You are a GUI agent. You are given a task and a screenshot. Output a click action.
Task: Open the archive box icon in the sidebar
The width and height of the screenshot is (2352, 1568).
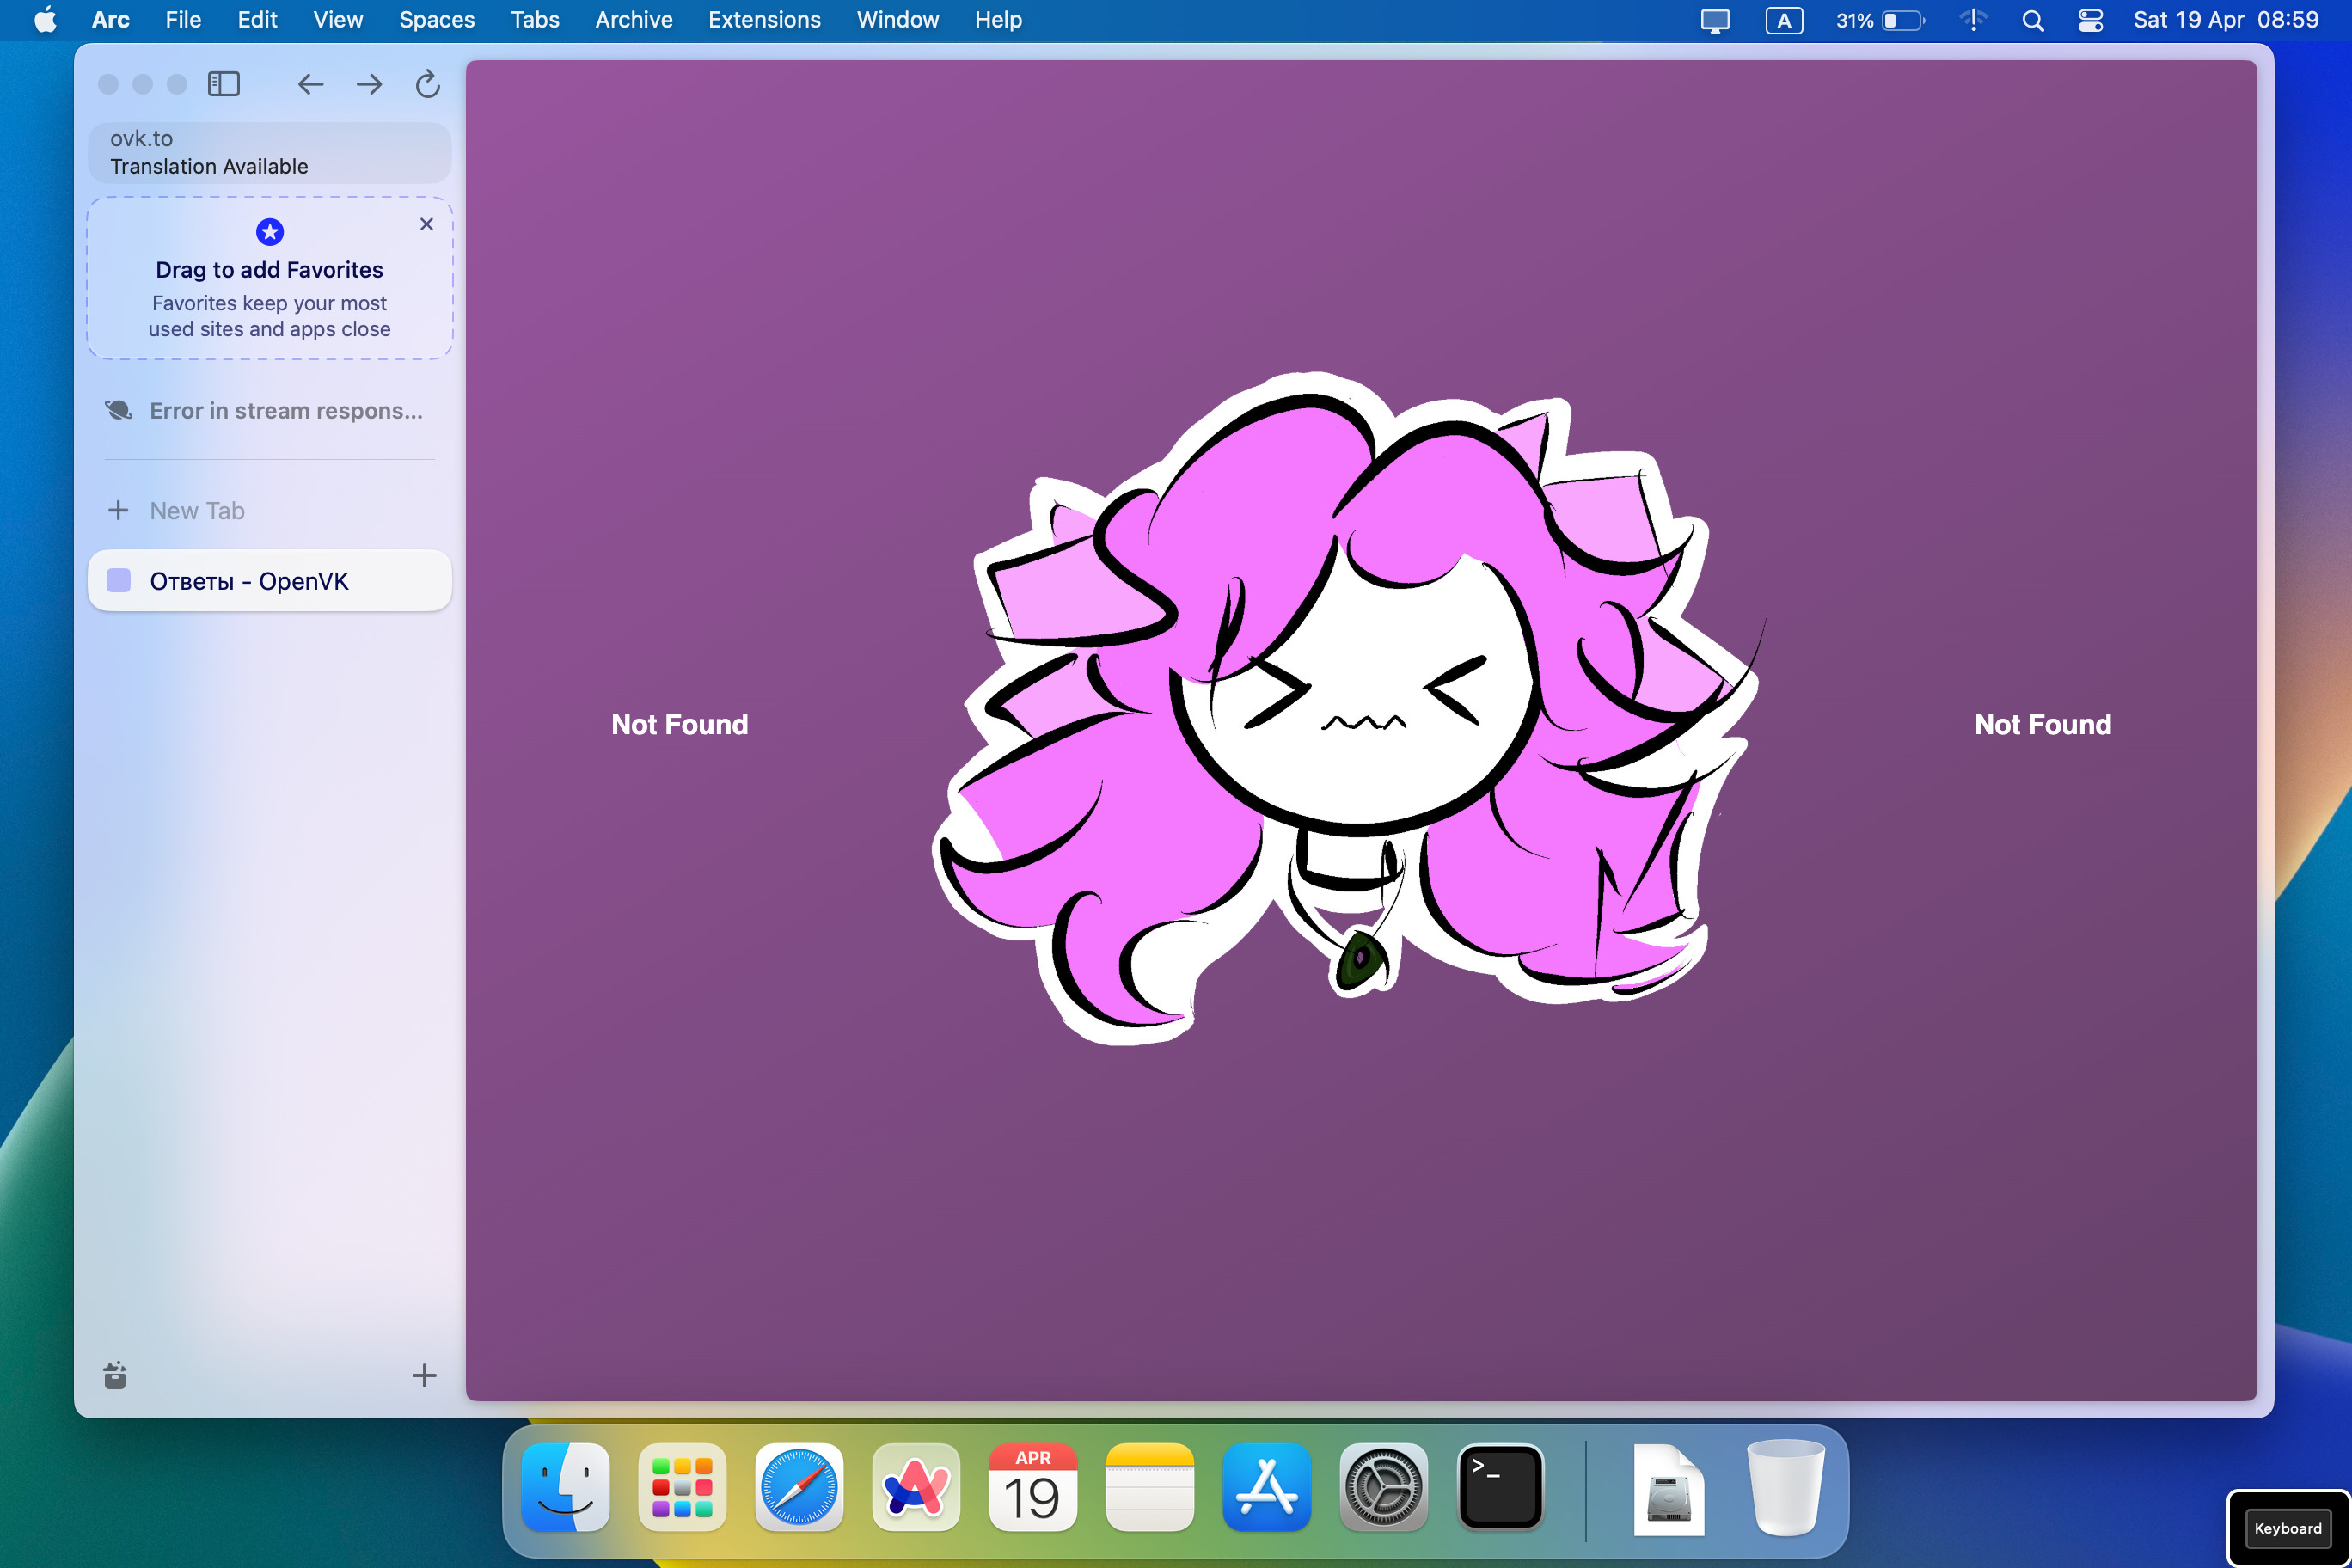coord(115,1376)
